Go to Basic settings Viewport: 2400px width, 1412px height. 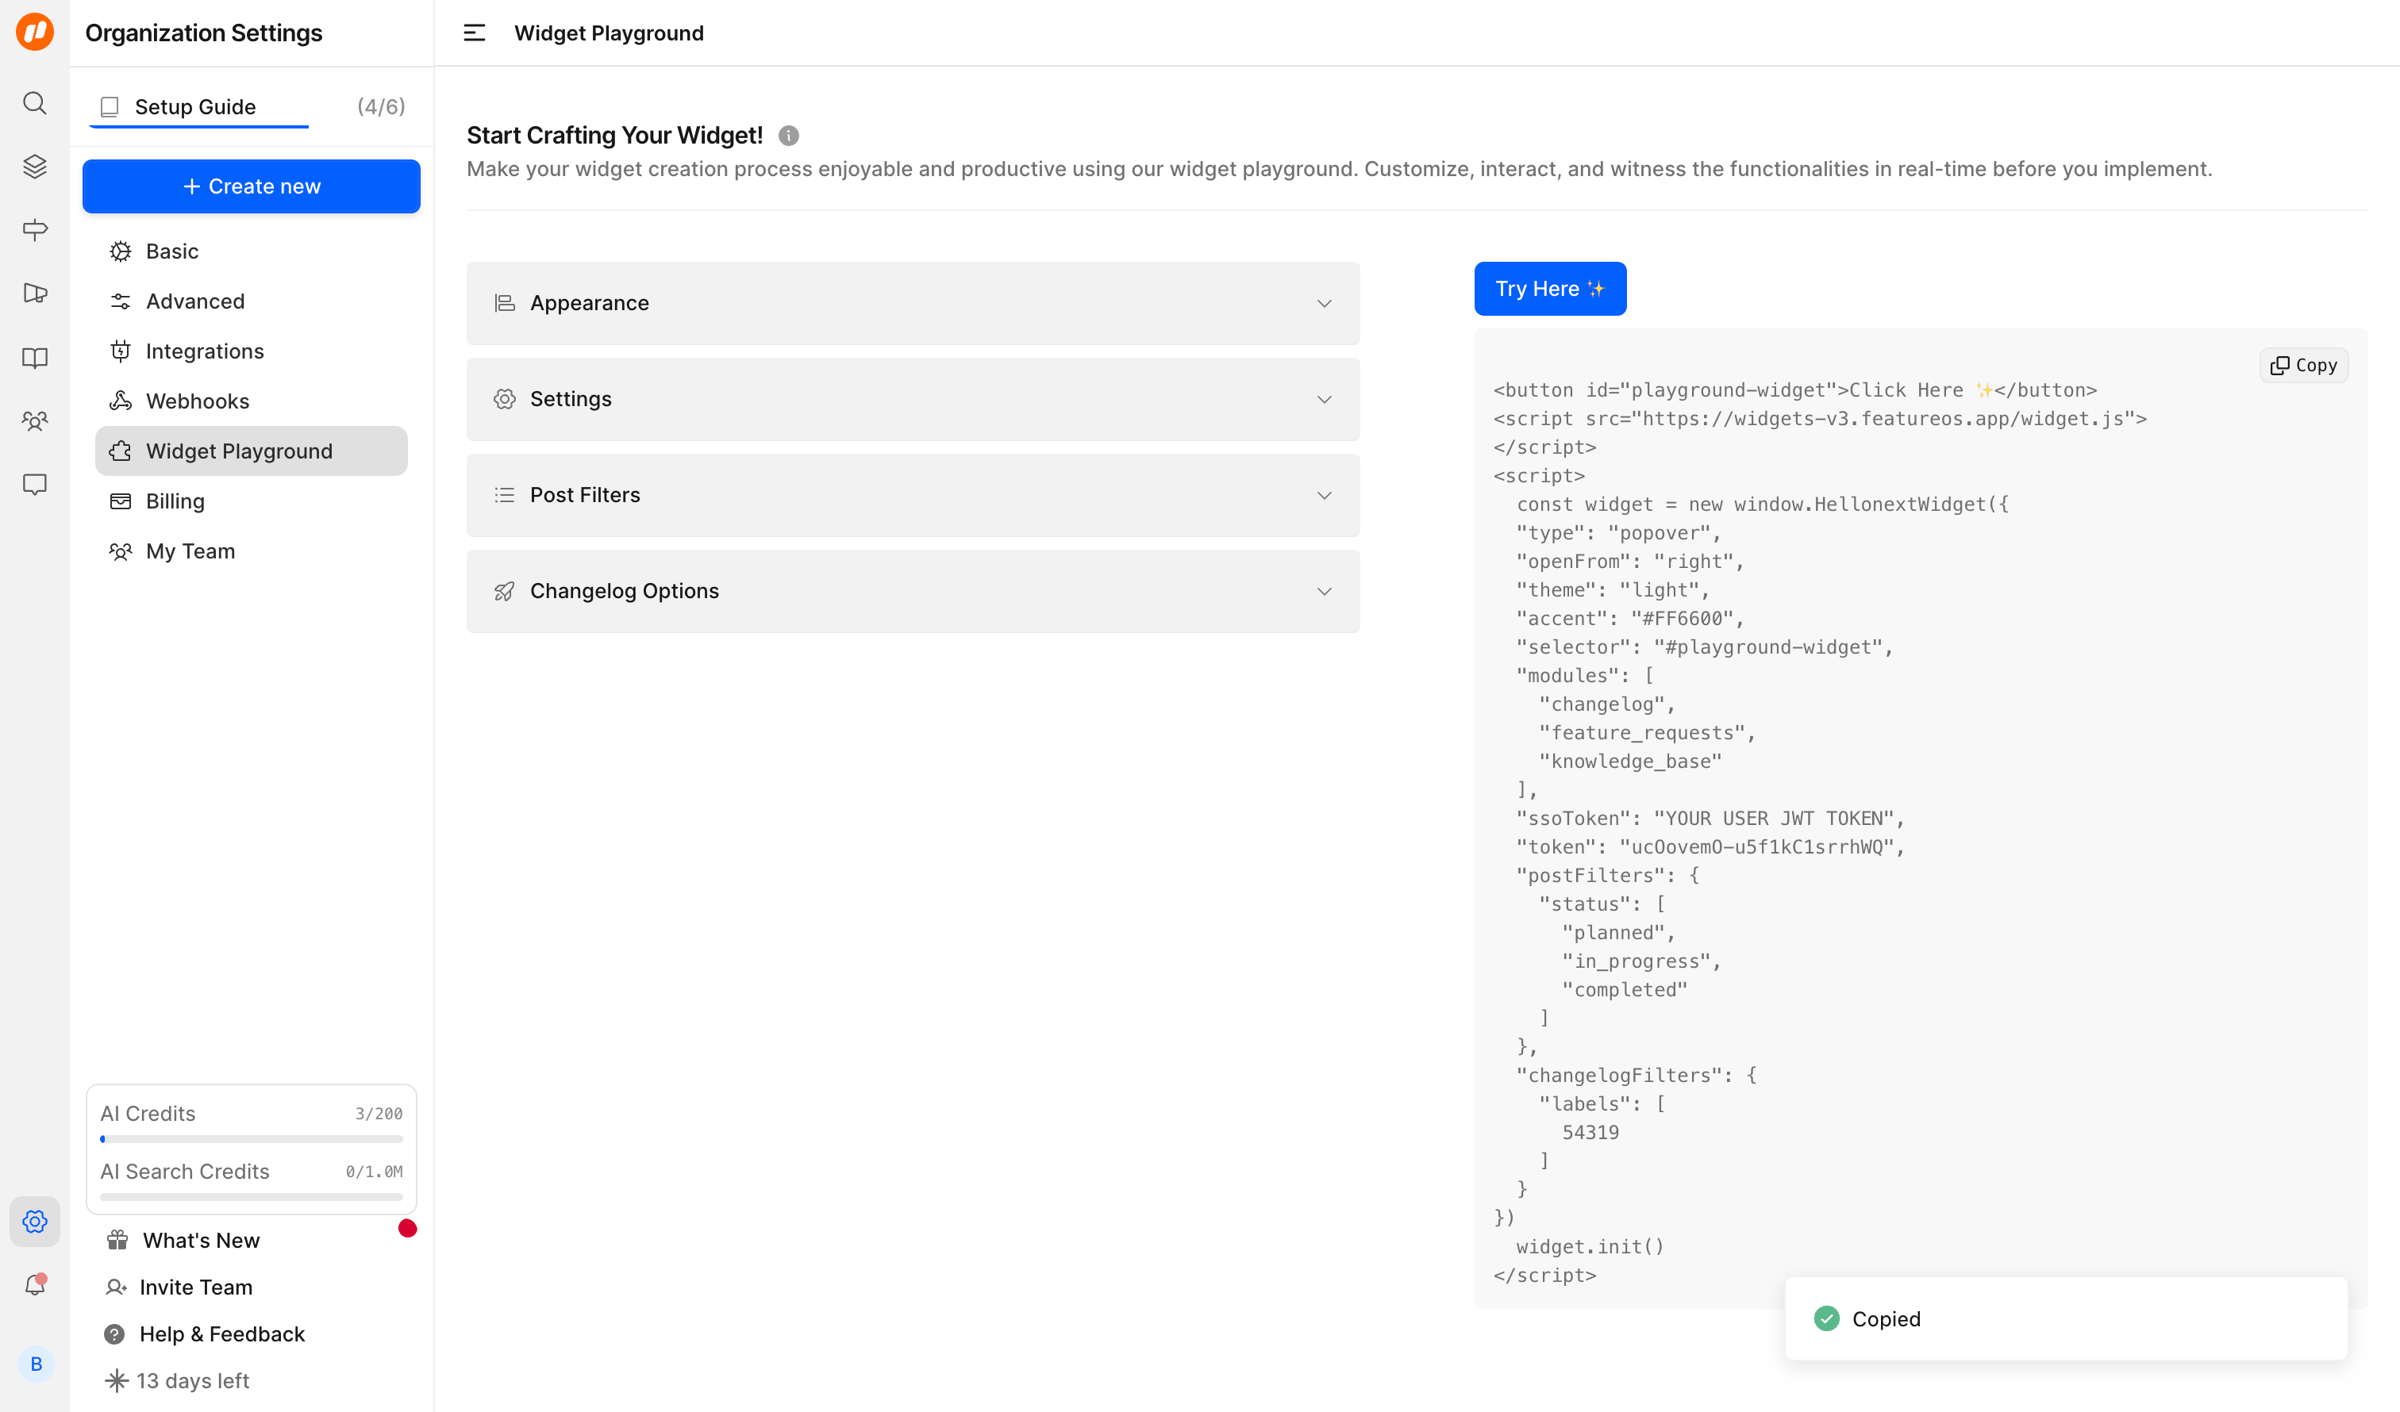coord(251,251)
